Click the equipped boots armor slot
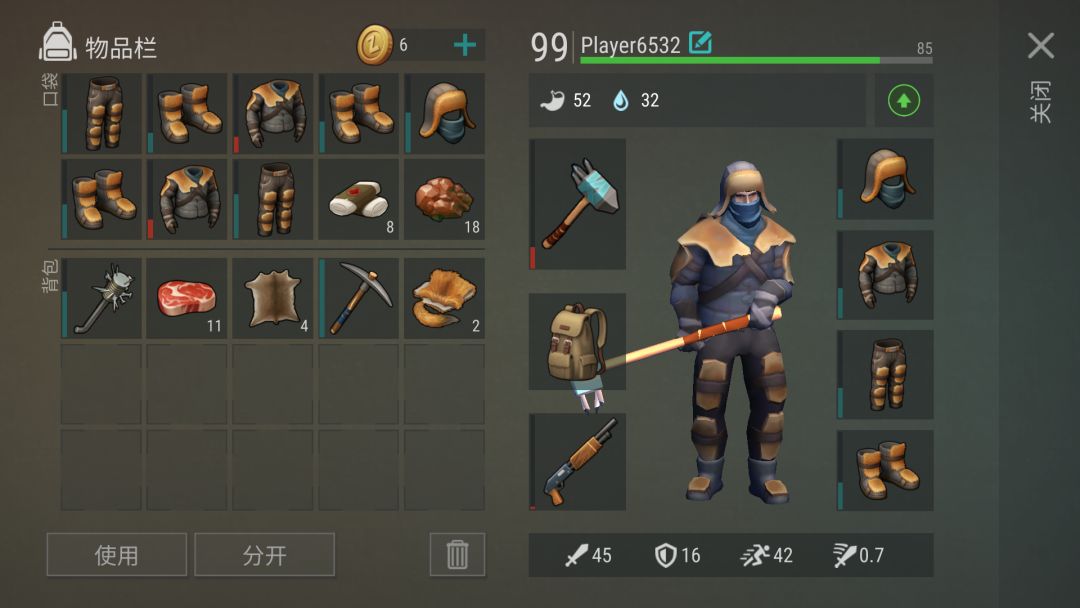Image resolution: width=1080 pixels, height=608 pixels. (x=885, y=470)
